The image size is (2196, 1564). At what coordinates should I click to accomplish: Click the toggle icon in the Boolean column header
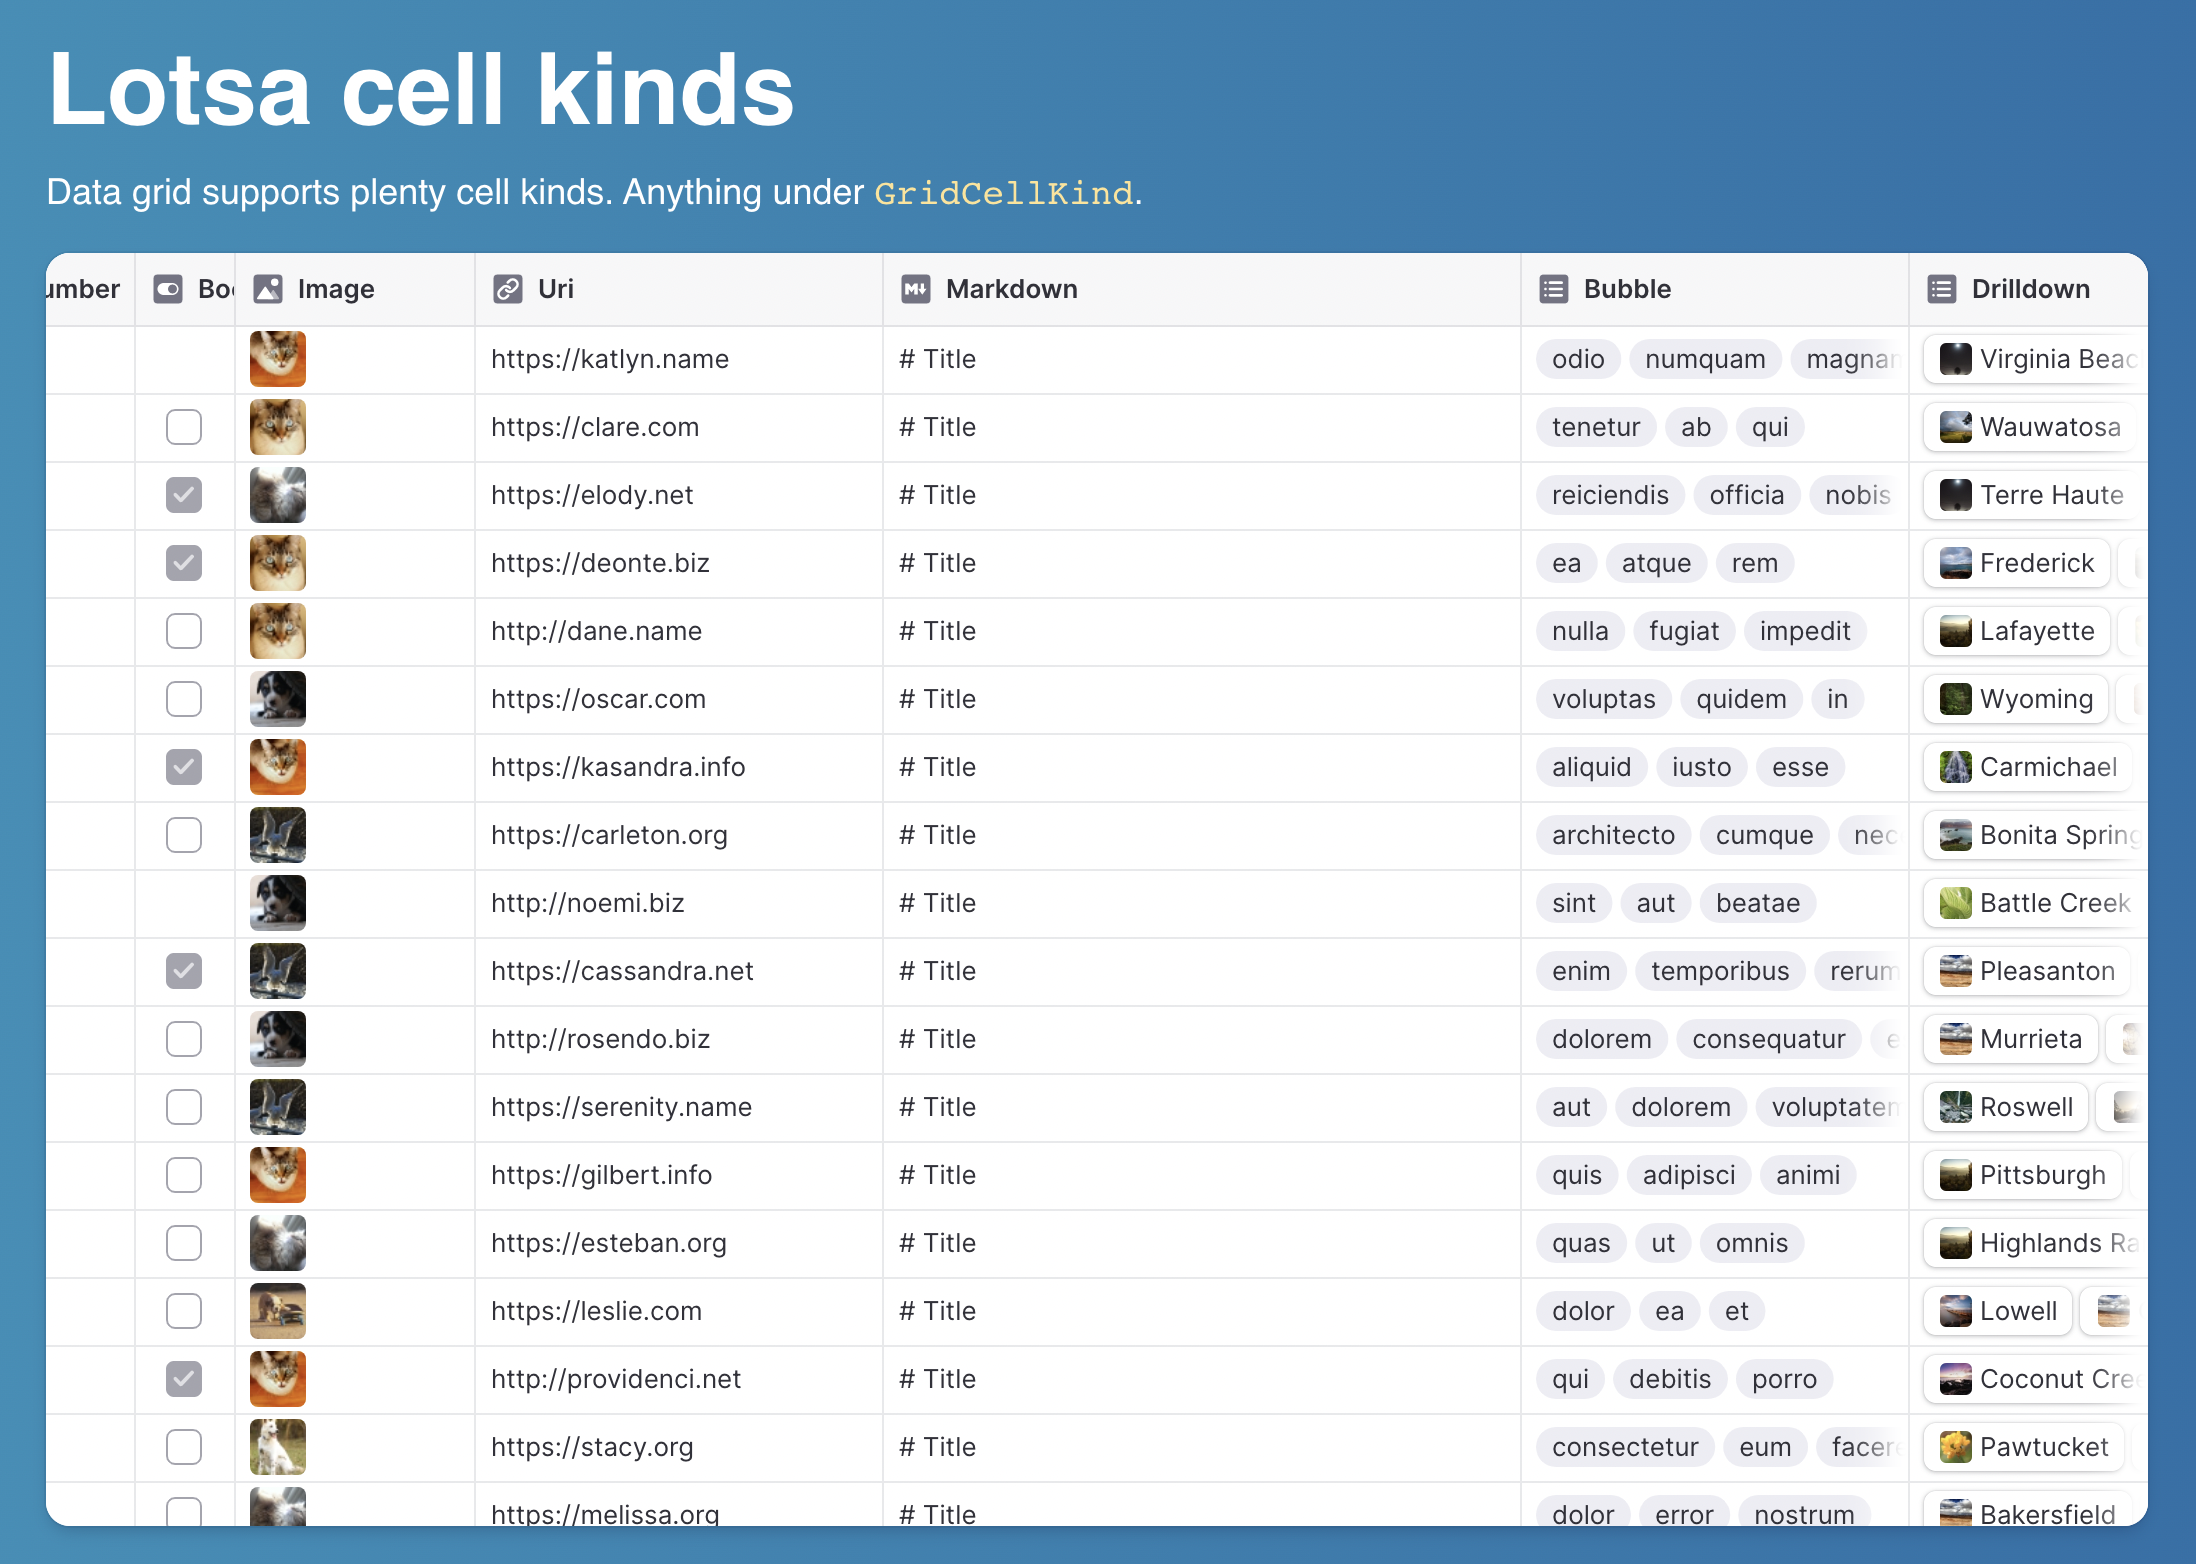point(169,288)
